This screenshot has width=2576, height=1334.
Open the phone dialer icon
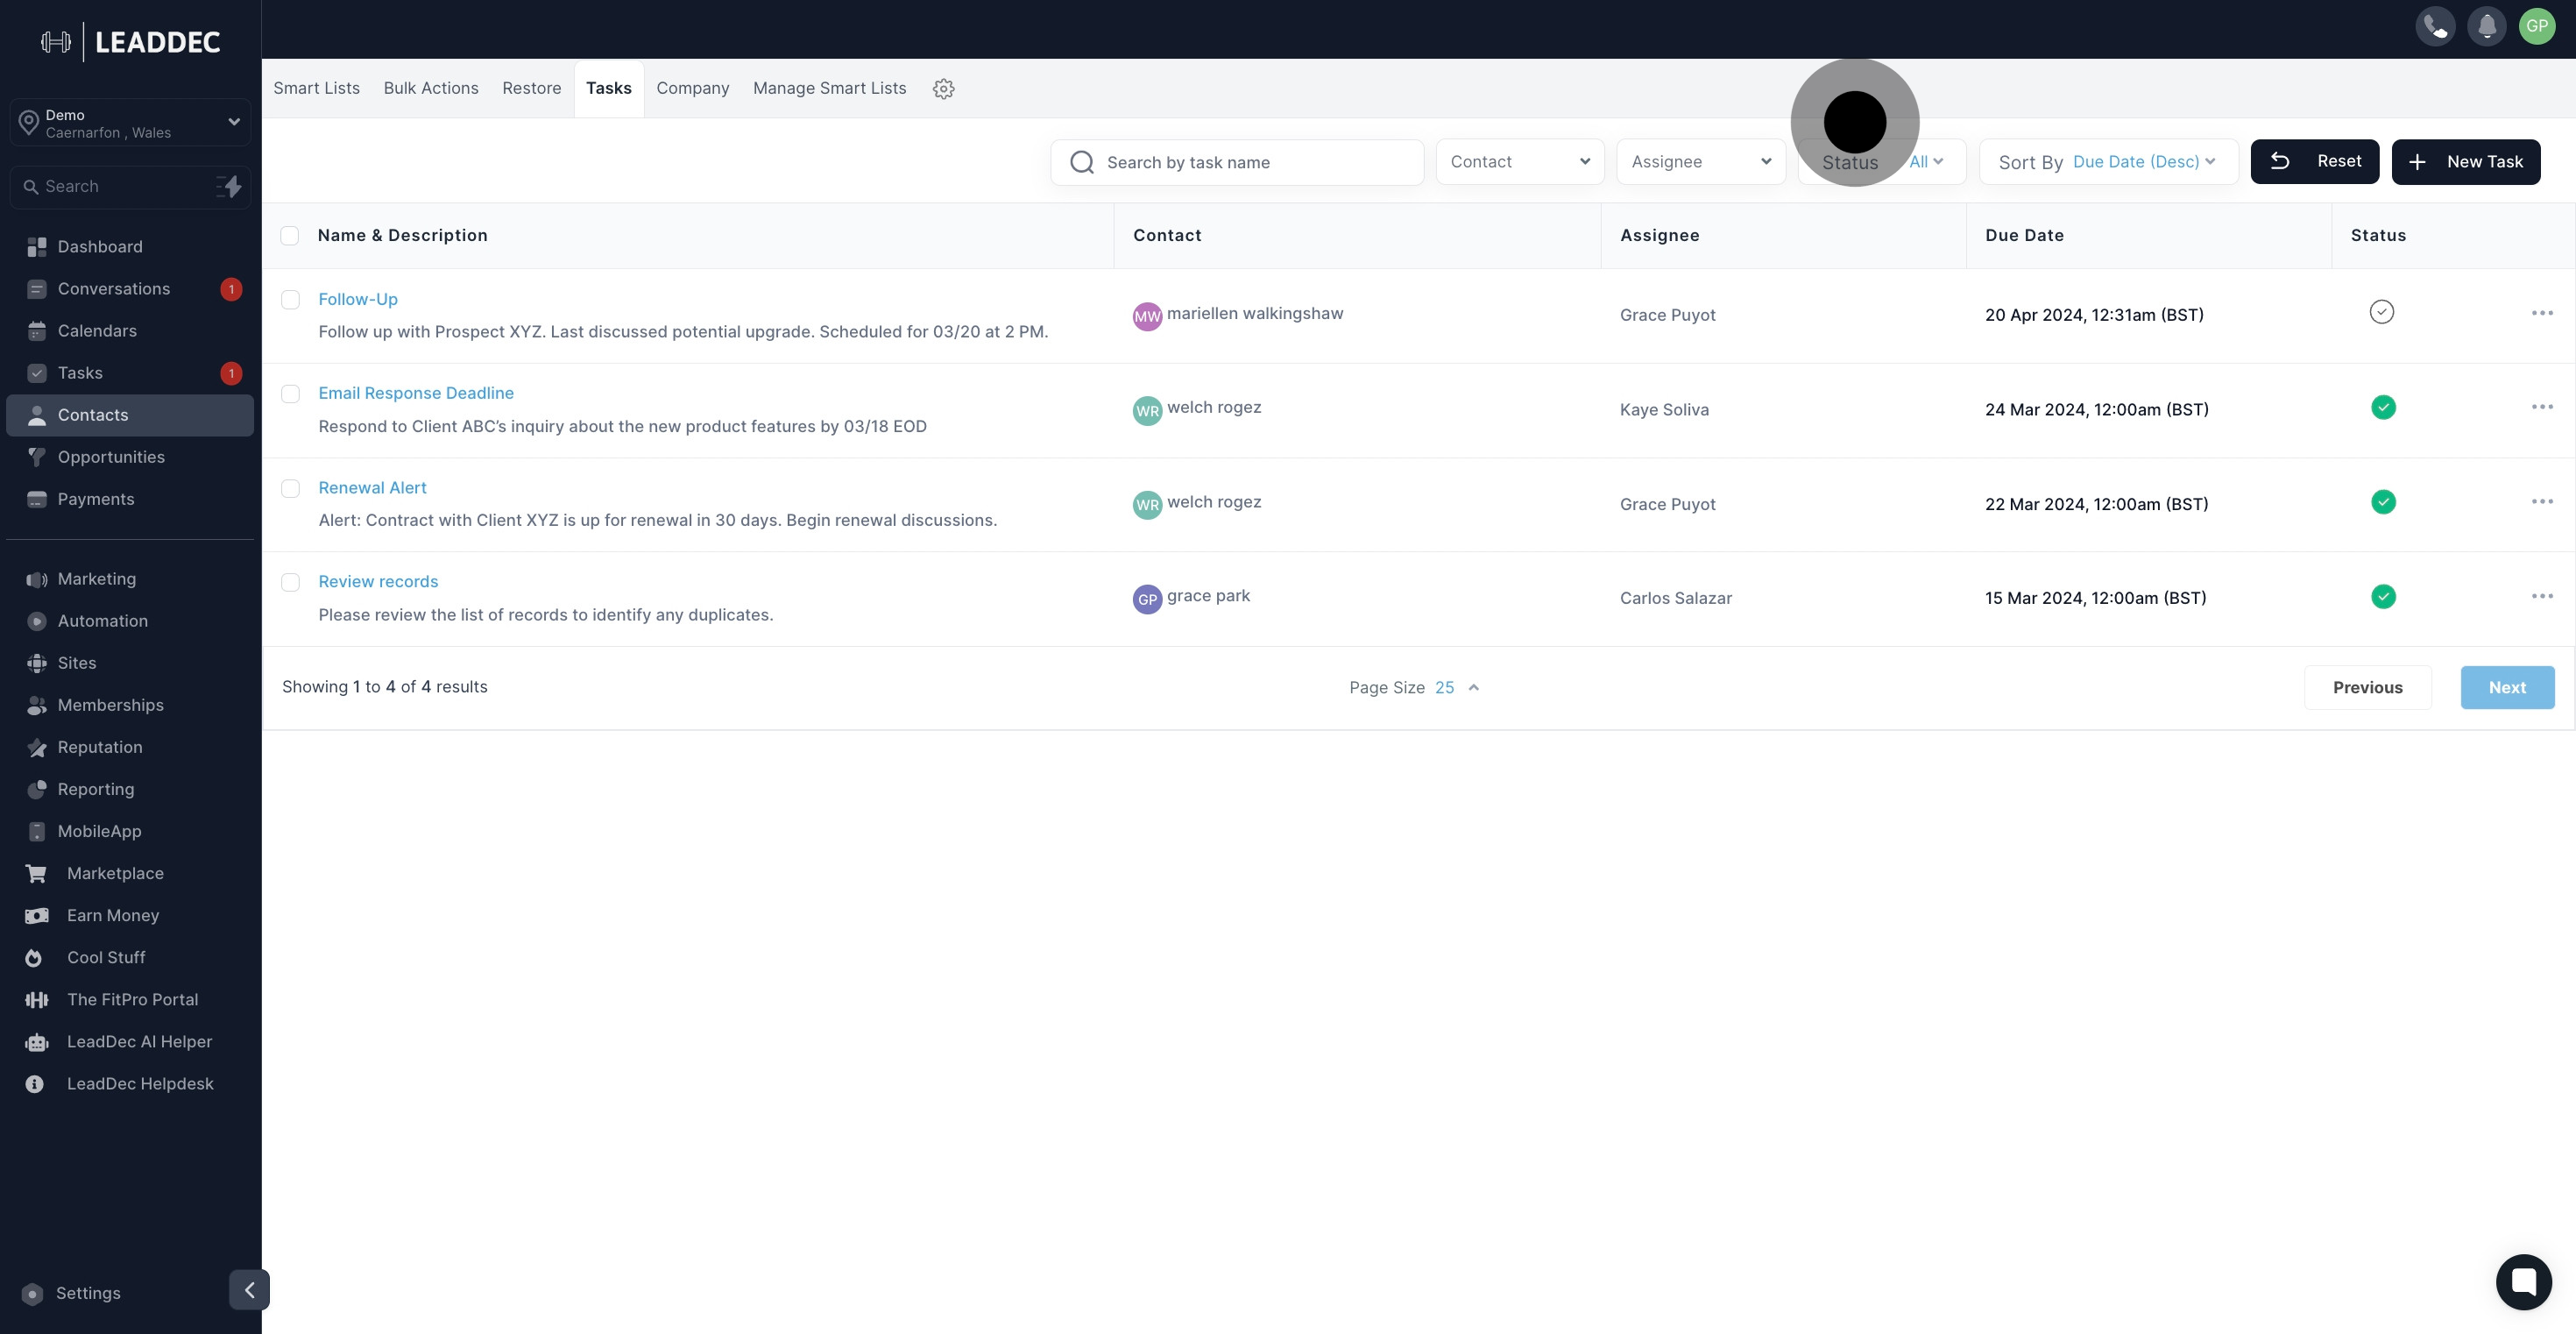(x=2435, y=27)
